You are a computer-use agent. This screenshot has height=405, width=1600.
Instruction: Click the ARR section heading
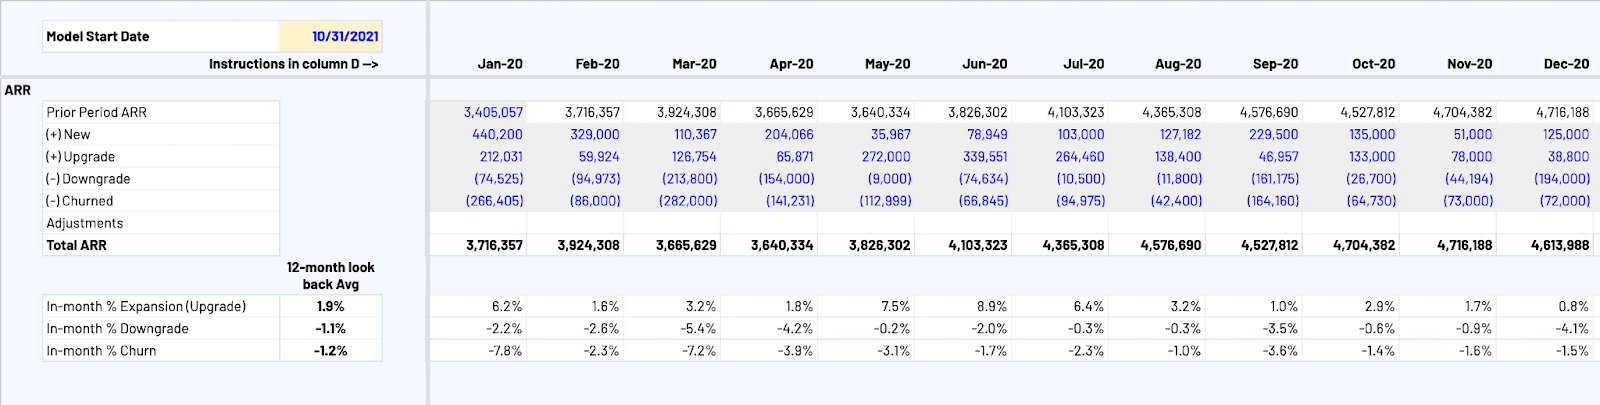coord(18,90)
